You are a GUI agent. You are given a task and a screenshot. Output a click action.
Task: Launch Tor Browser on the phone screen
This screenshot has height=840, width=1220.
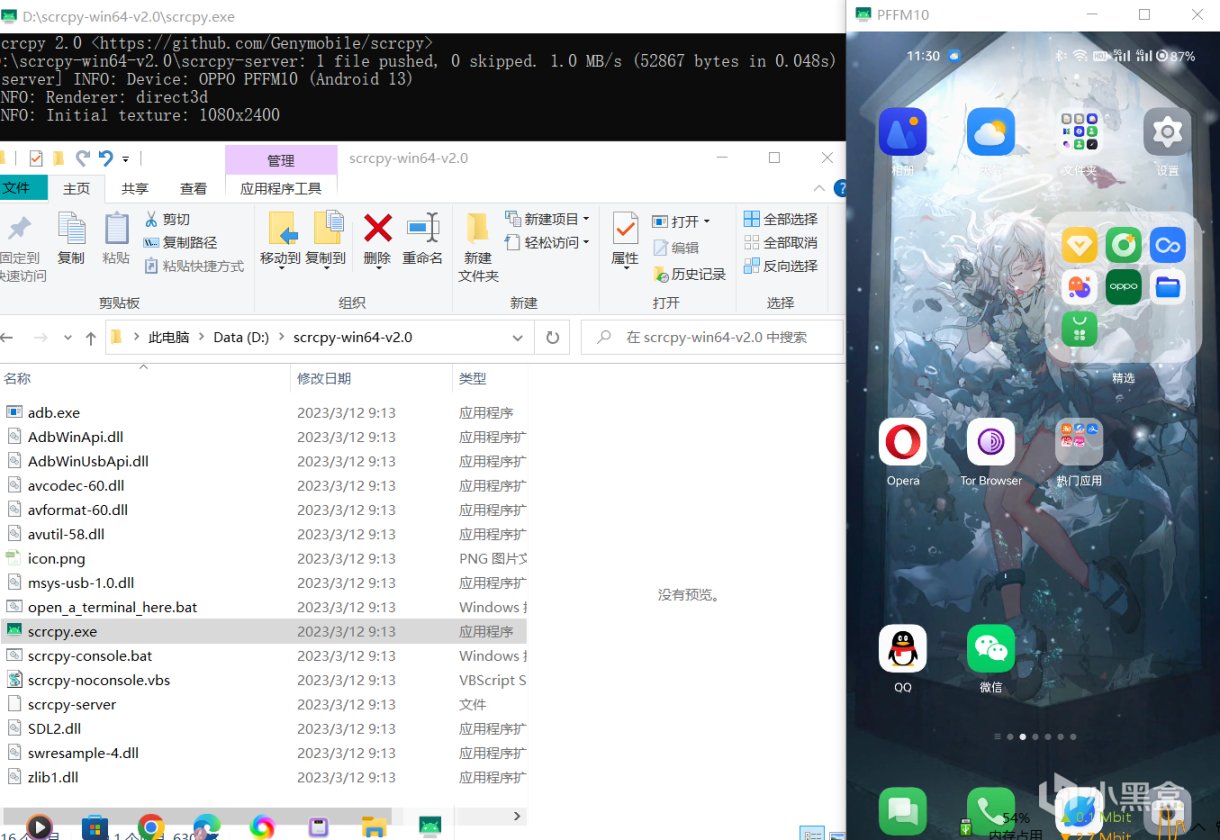coord(991,442)
